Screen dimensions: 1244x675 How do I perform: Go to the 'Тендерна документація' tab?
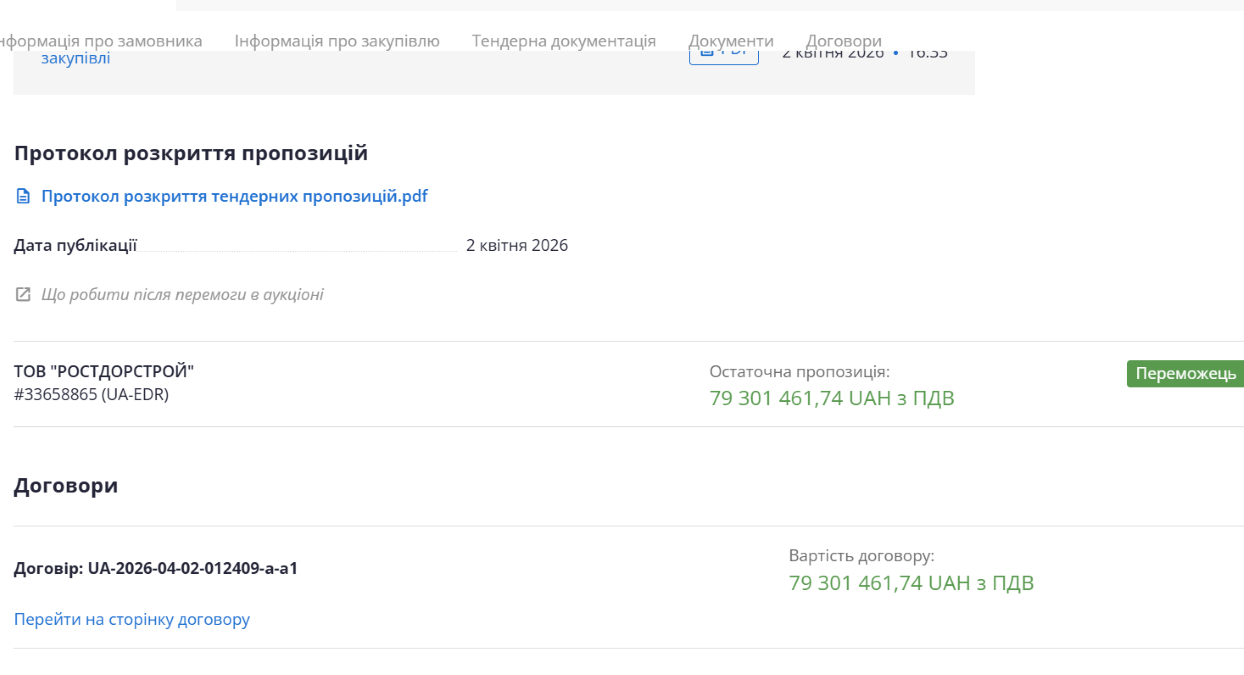pyautogui.click(x=564, y=41)
